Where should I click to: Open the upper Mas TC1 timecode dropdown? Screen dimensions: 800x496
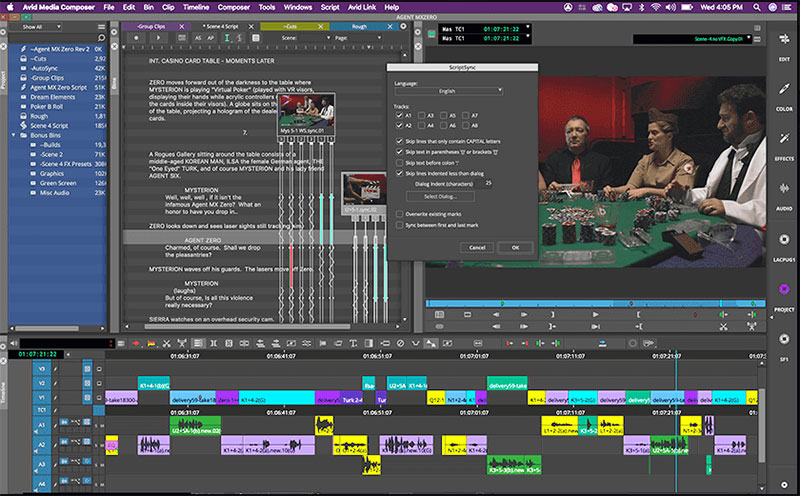point(528,28)
